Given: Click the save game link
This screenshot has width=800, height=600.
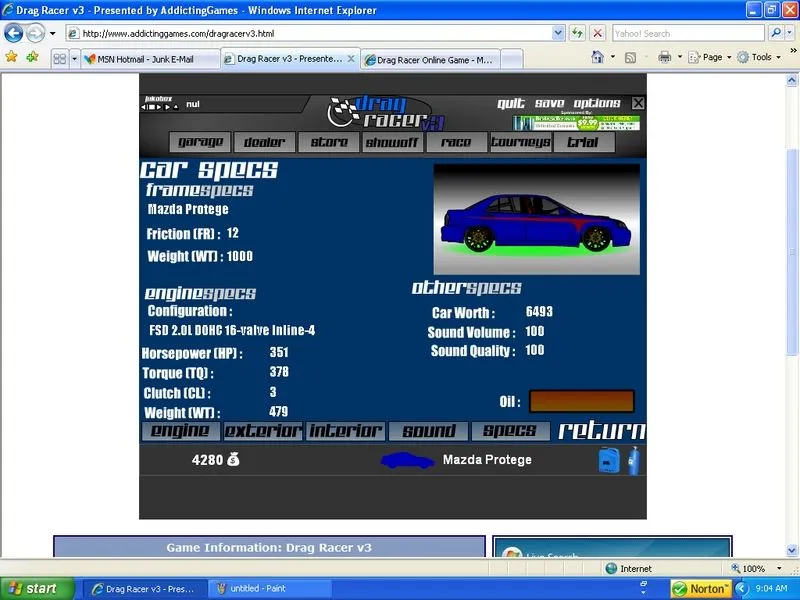Looking at the screenshot, I should click(549, 103).
